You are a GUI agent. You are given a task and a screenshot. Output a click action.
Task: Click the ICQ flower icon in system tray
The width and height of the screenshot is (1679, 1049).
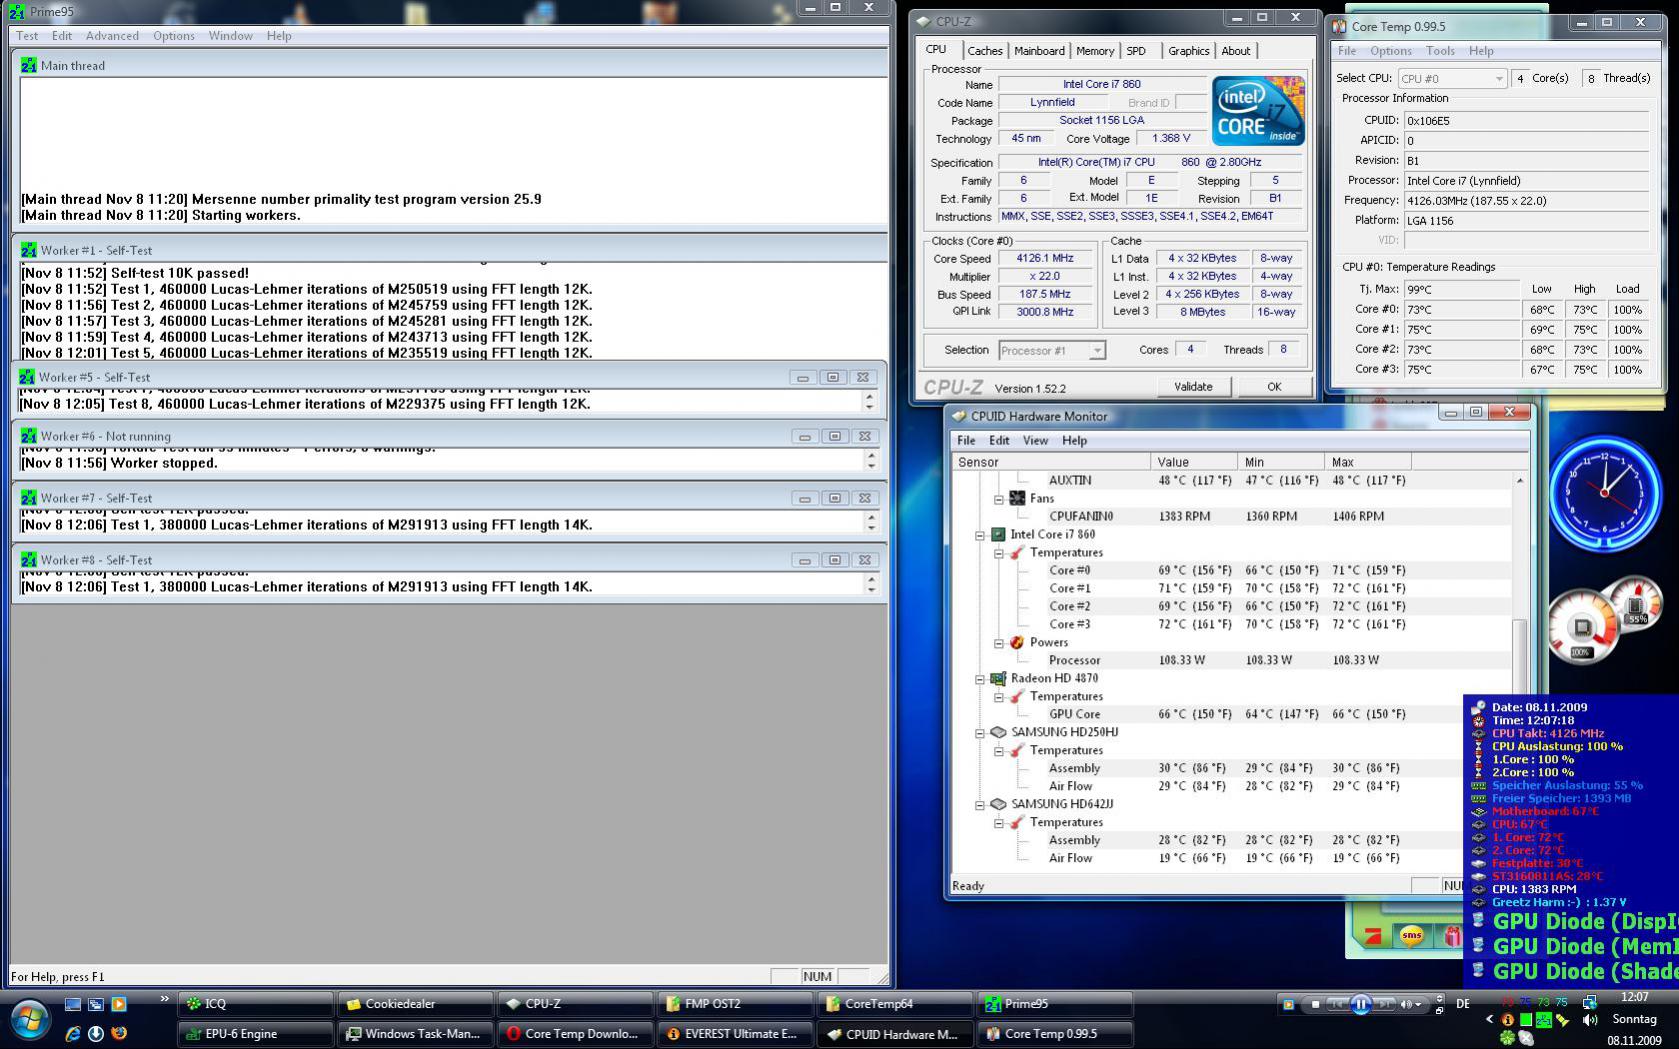click(1507, 1038)
